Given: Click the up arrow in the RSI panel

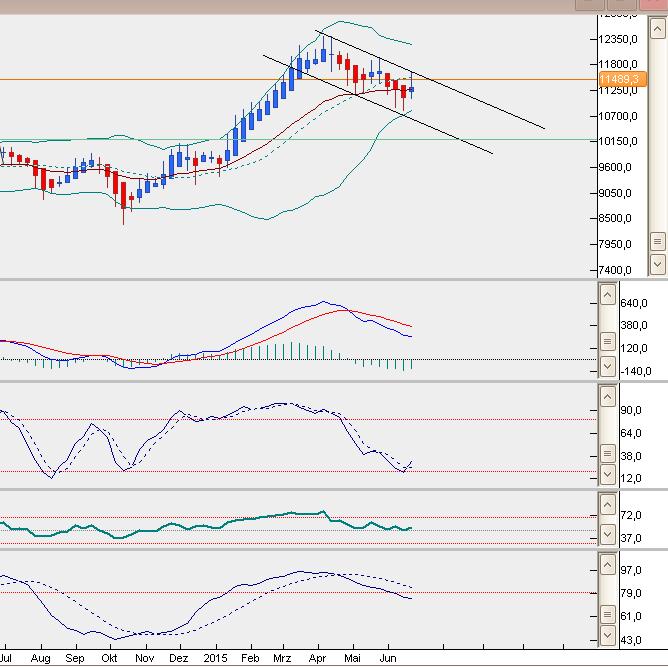Looking at the screenshot, I should (607, 505).
